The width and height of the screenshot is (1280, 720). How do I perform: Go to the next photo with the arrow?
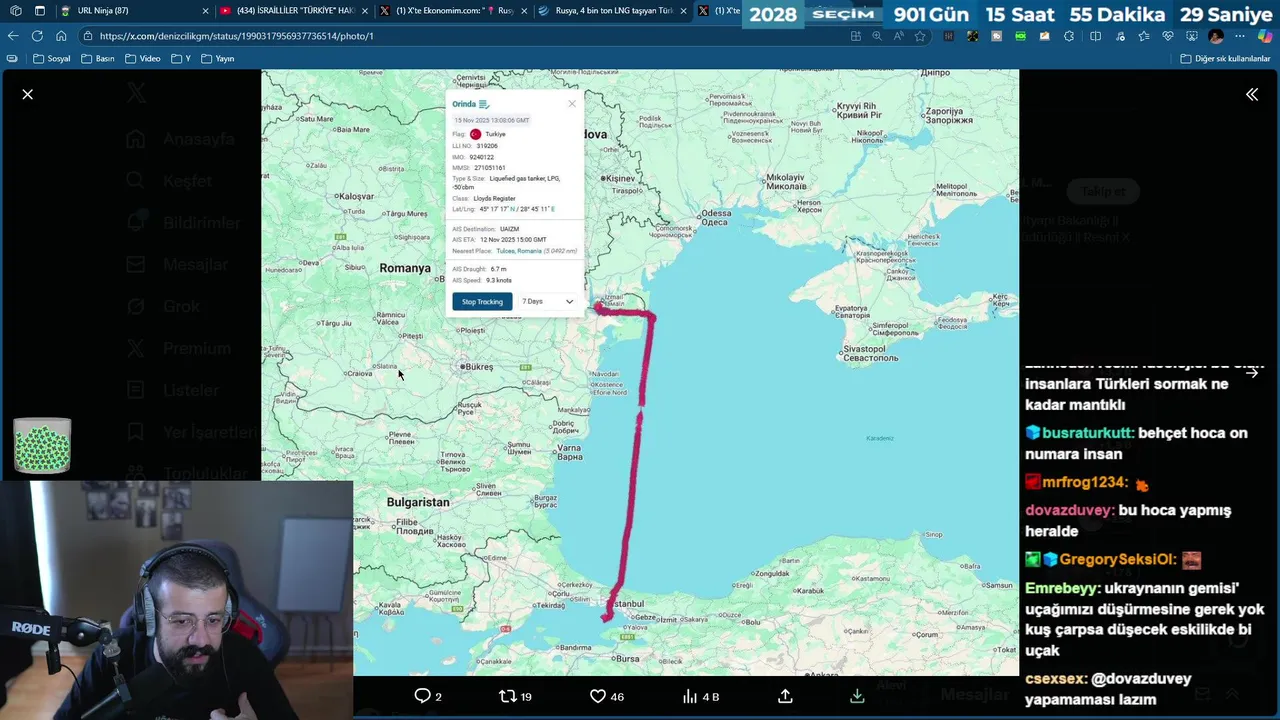[x=1252, y=372]
